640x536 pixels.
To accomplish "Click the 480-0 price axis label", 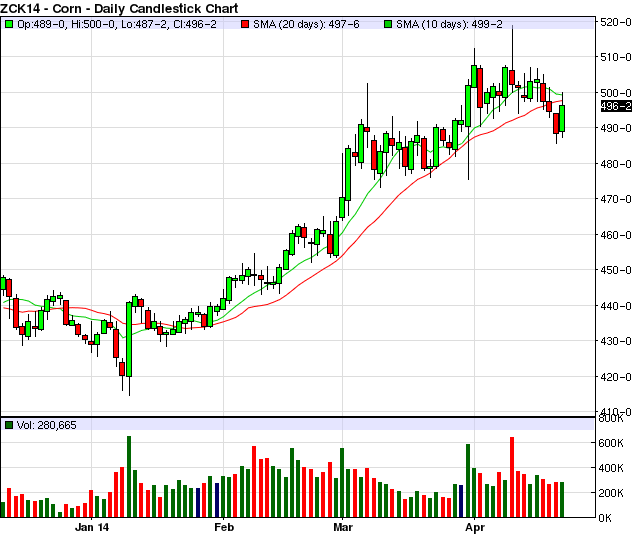I will [616, 164].
